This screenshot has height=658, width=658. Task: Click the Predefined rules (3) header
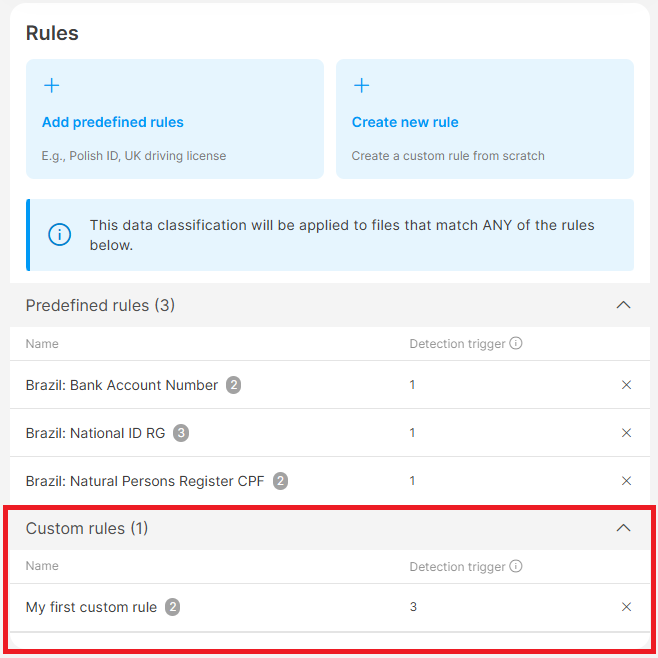coord(330,305)
